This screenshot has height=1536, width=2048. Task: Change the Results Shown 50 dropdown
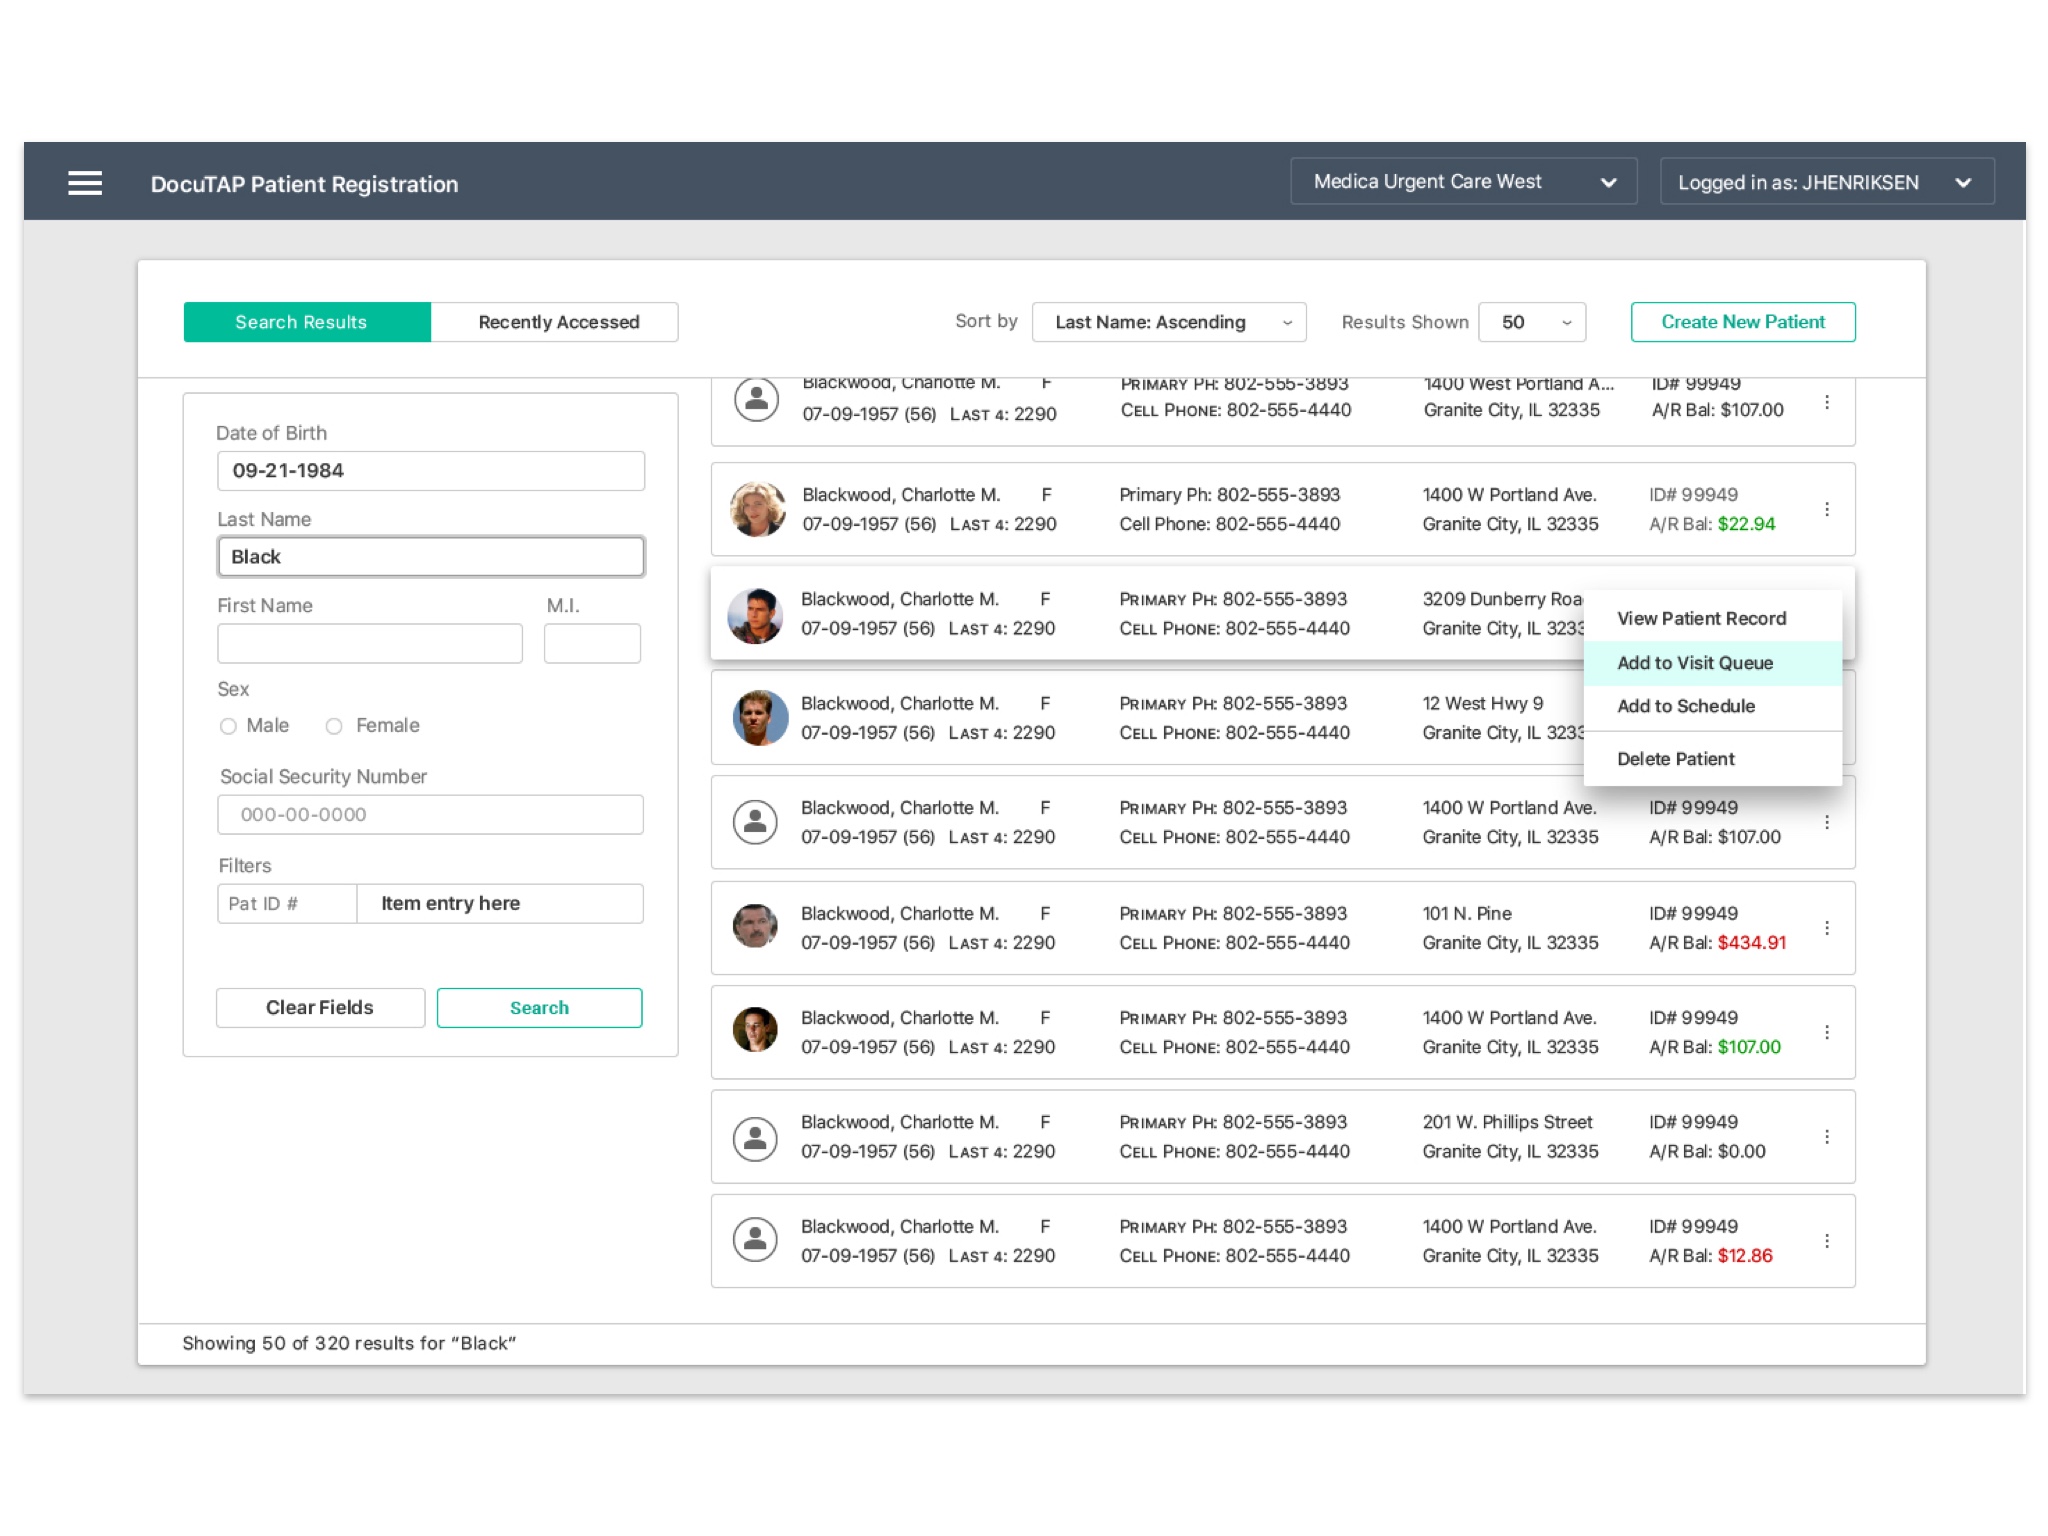[x=1532, y=322]
